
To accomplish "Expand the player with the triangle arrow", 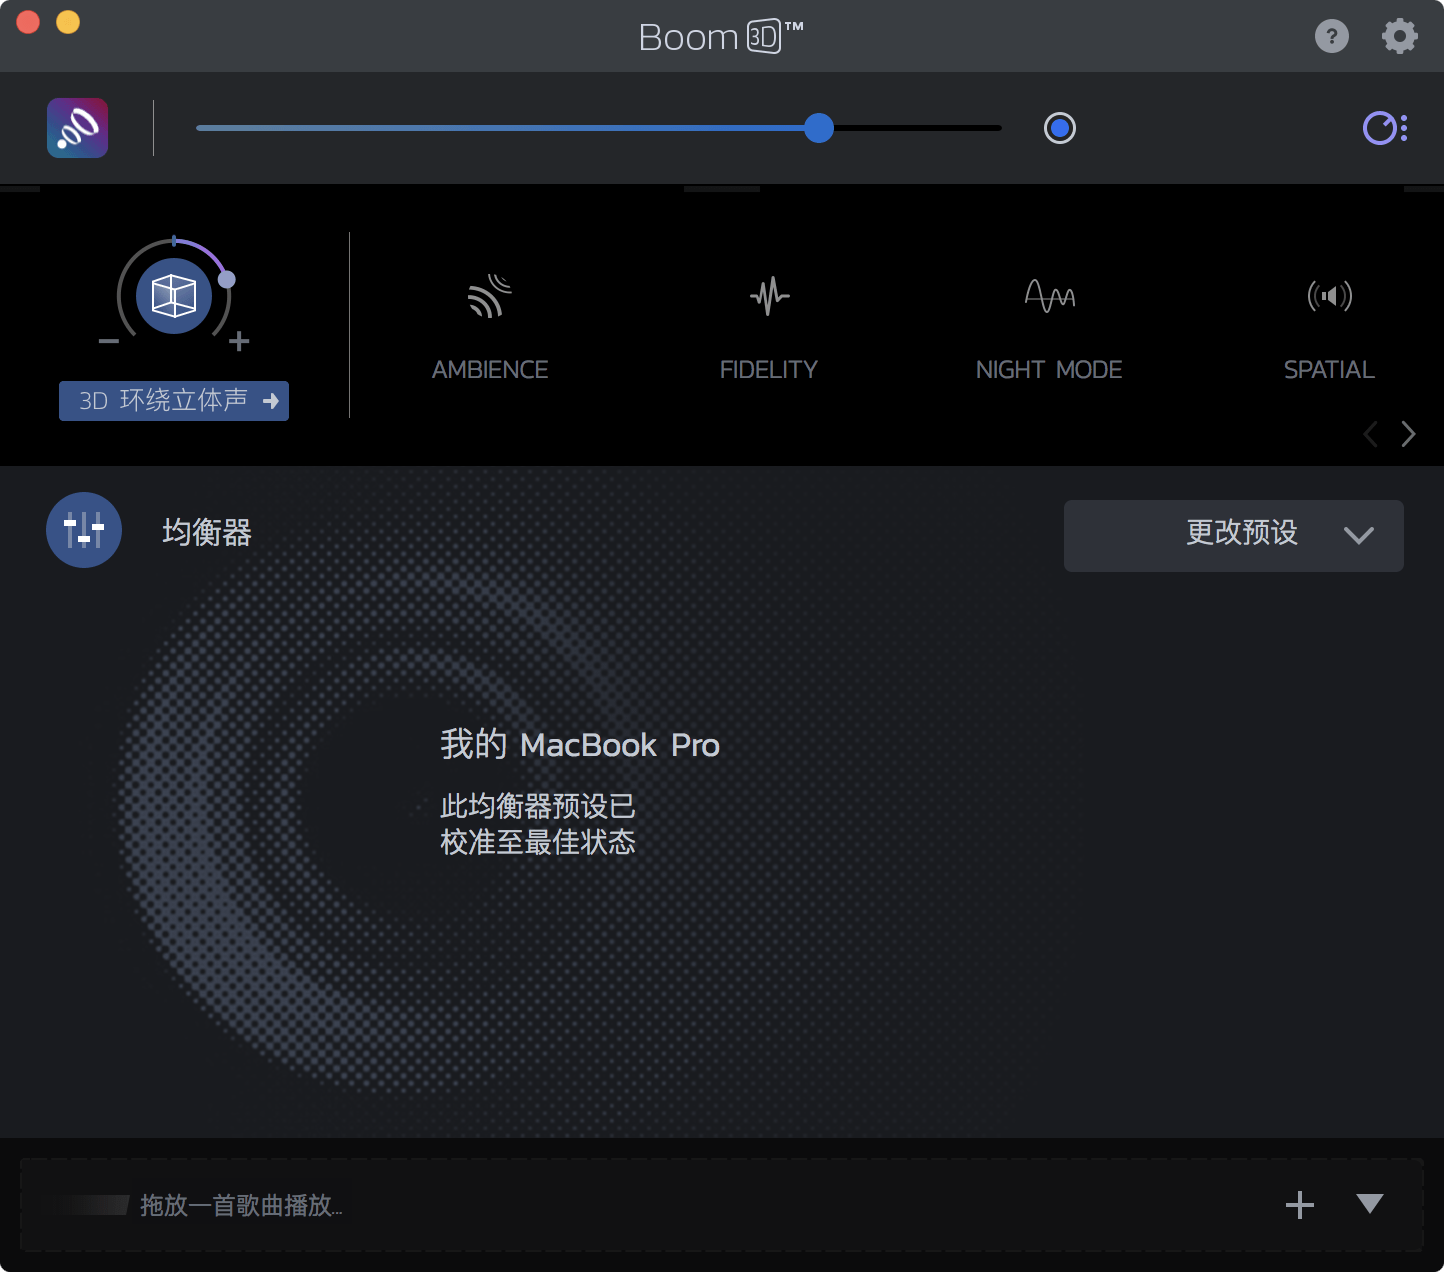I will (x=1370, y=1203).
